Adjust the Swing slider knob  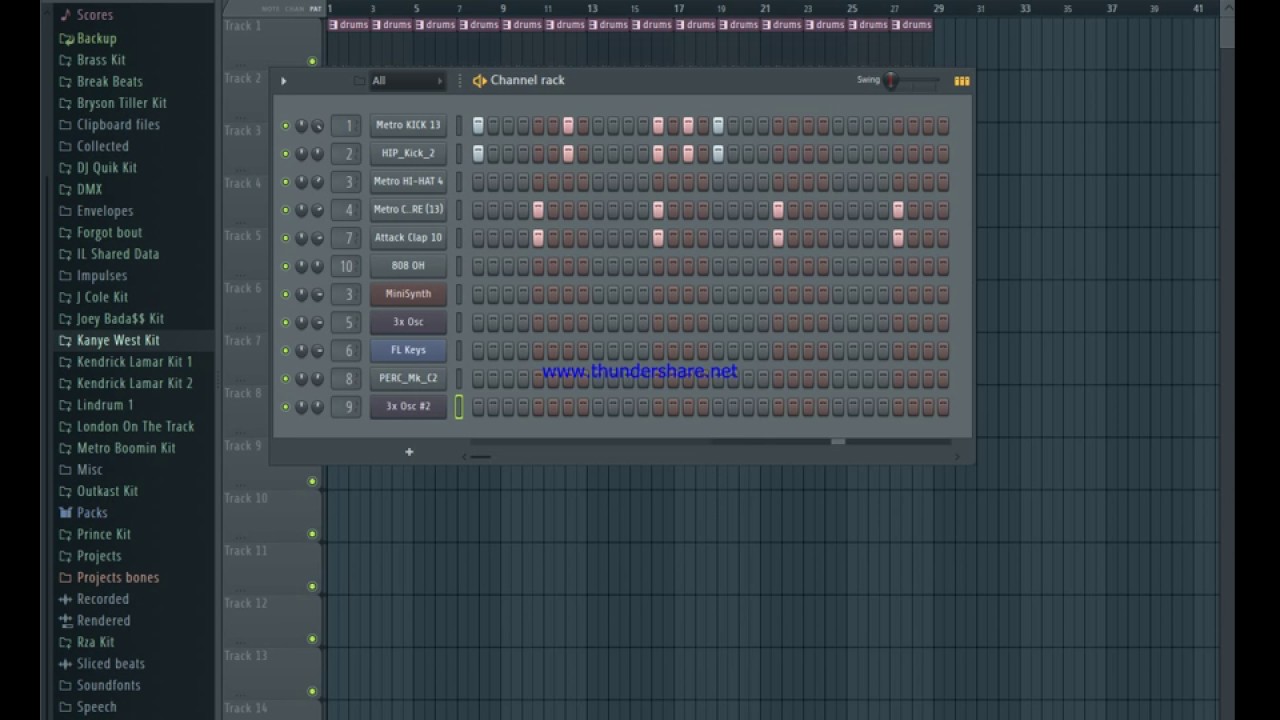[891, 81]
